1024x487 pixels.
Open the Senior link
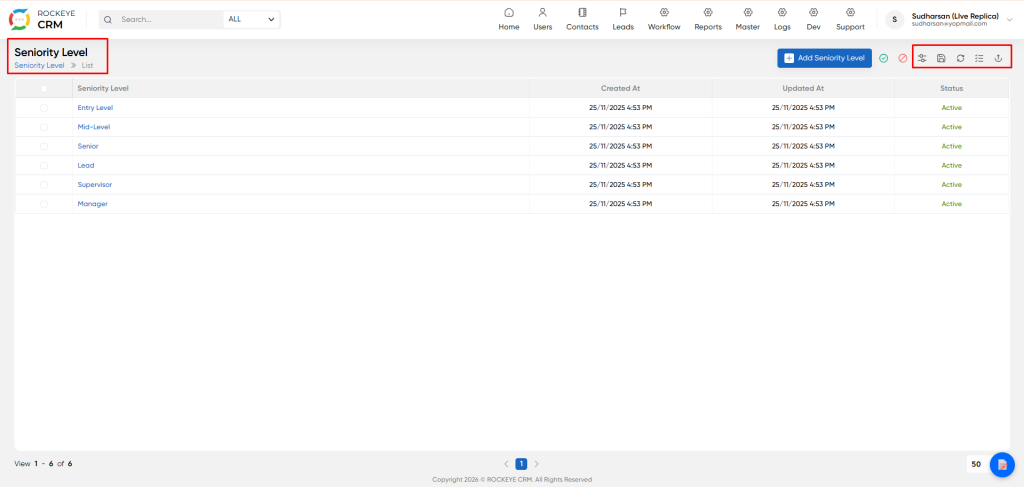coord(88,146)
